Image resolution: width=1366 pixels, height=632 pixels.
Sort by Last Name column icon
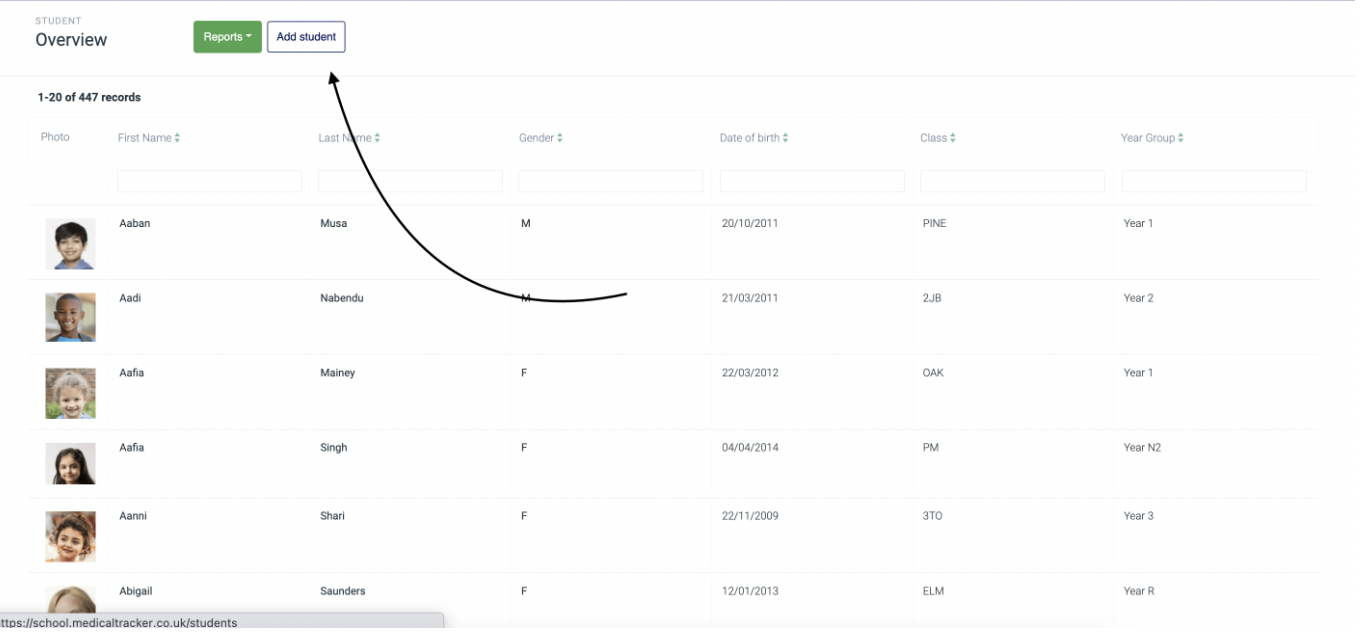[377, 138]
